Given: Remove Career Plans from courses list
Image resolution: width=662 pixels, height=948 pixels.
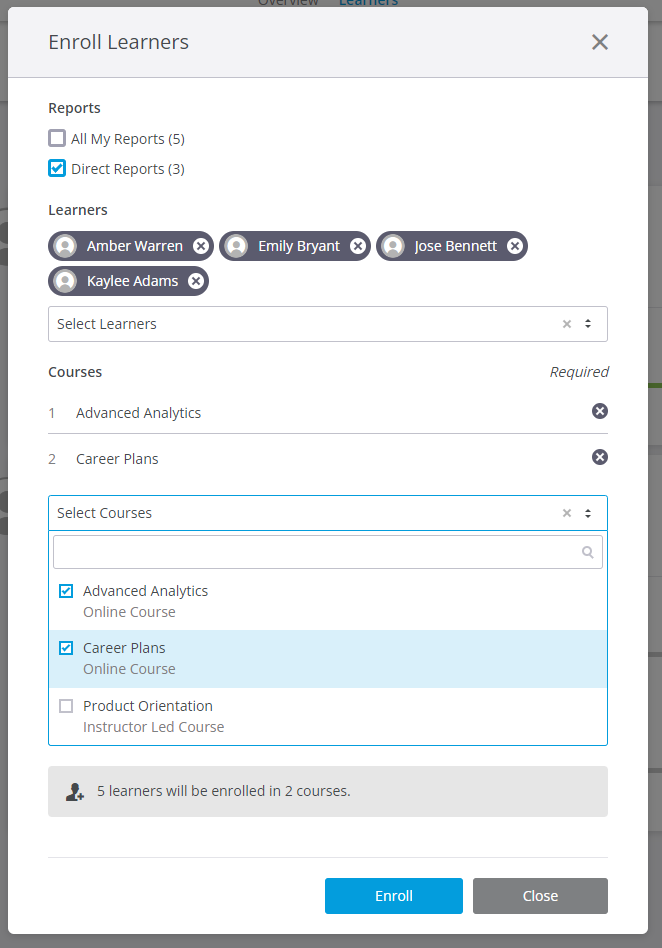Looking at the screenshot, I should point(600,457).
